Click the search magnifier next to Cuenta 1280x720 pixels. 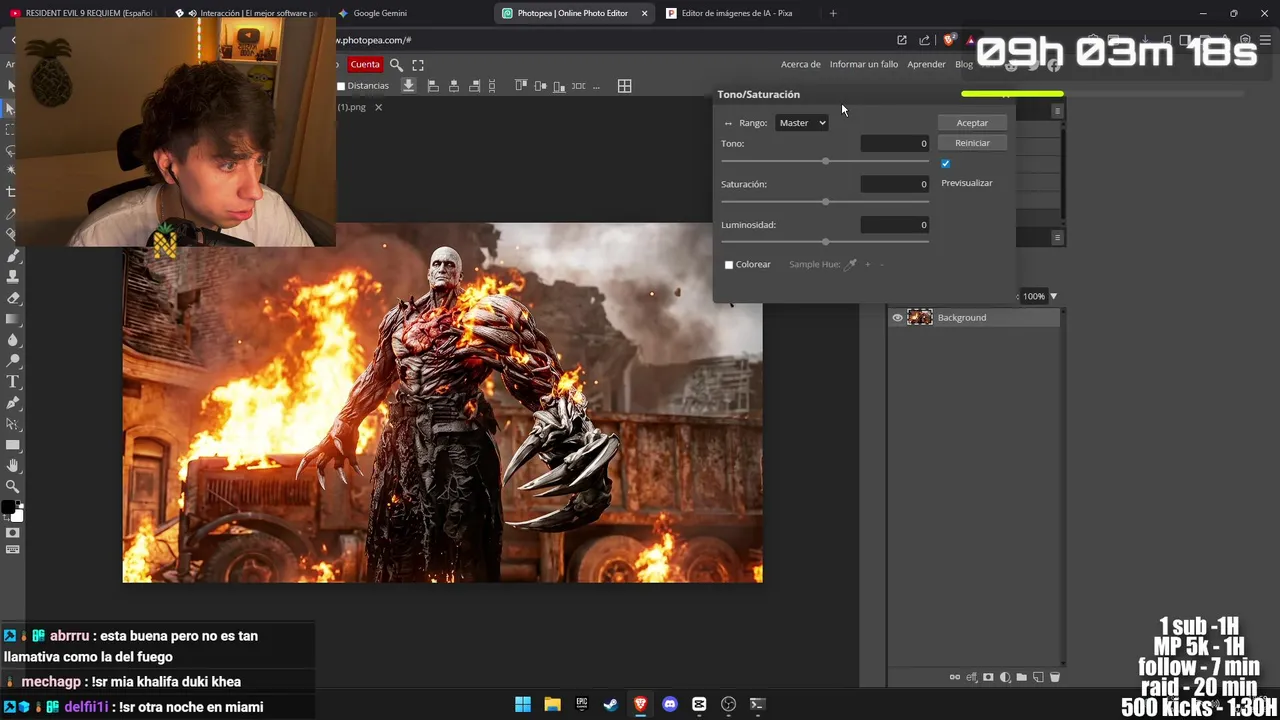pyautogui.click(x=396, y=64)
